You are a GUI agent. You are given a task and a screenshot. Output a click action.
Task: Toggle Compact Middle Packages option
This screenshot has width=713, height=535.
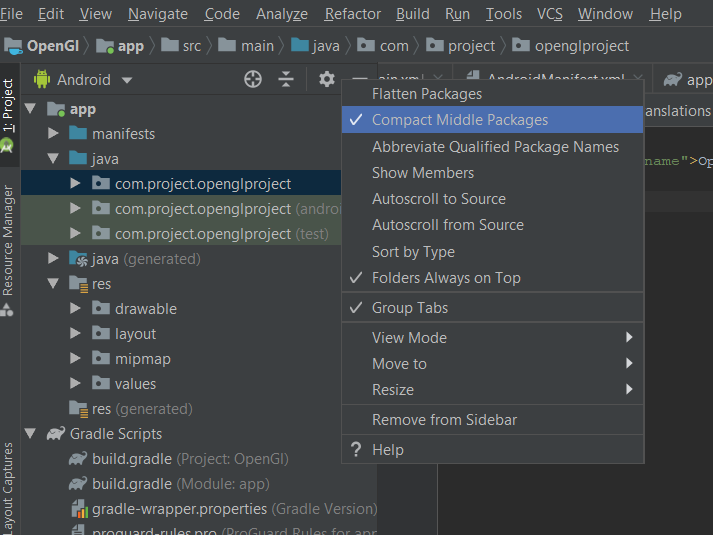click(x=492, y=120)
